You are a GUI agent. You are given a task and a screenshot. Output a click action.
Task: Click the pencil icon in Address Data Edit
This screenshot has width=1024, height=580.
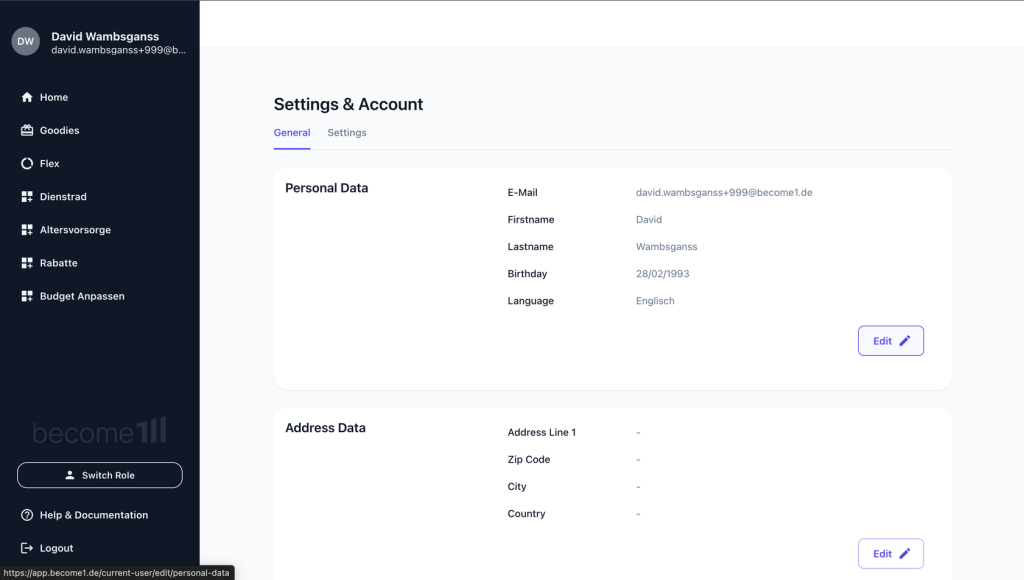(904, 553)
